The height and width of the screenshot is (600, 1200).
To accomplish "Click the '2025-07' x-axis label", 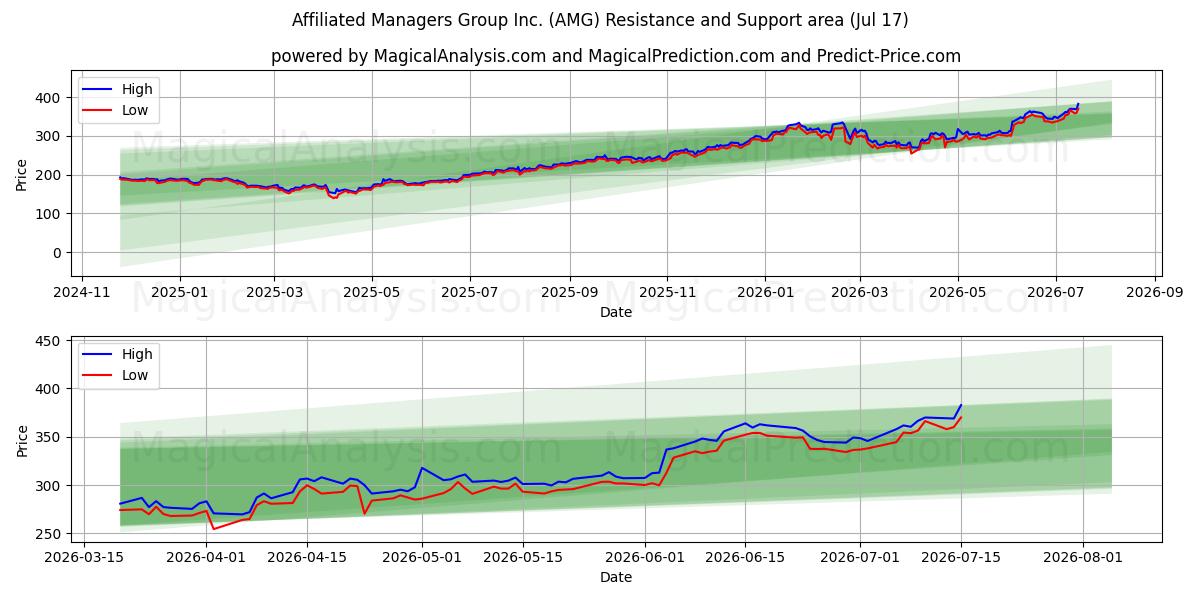I will [470, 293].
